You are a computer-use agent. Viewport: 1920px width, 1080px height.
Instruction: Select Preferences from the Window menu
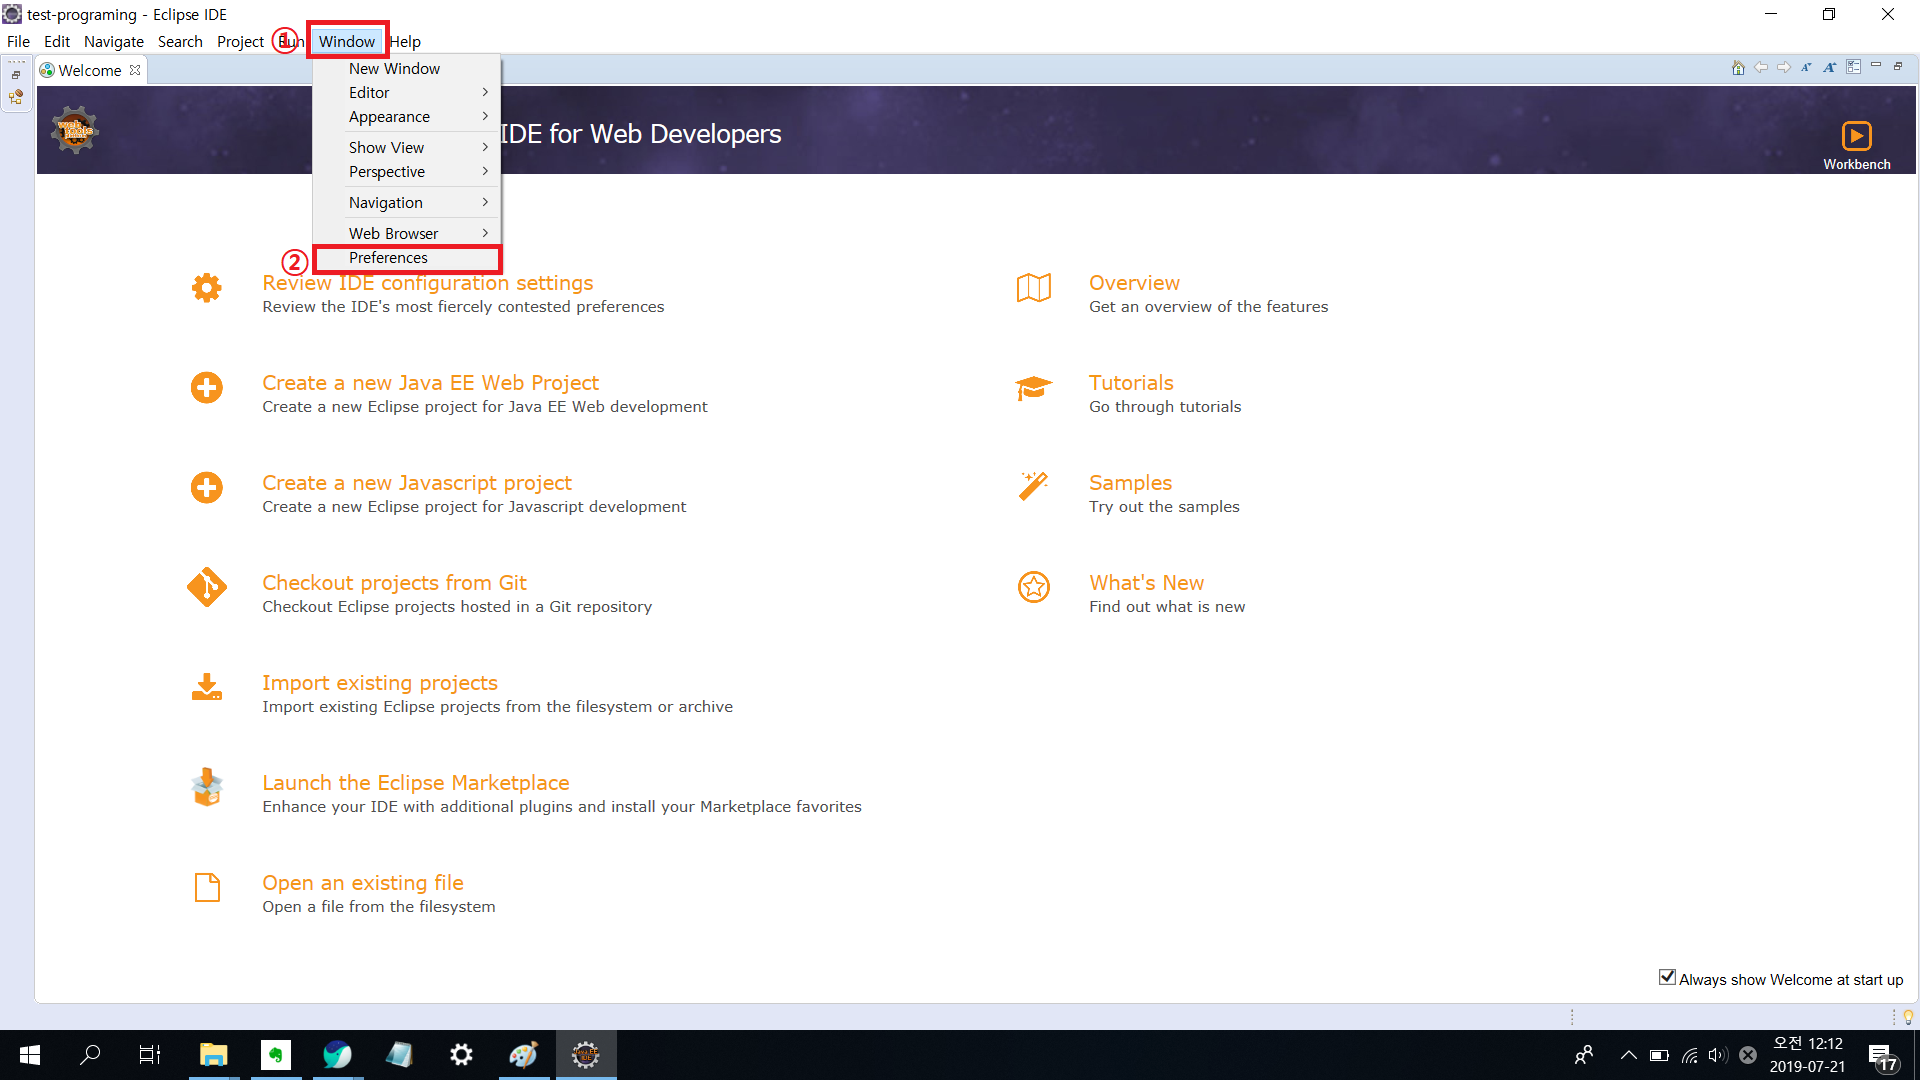tap(406, 258)
